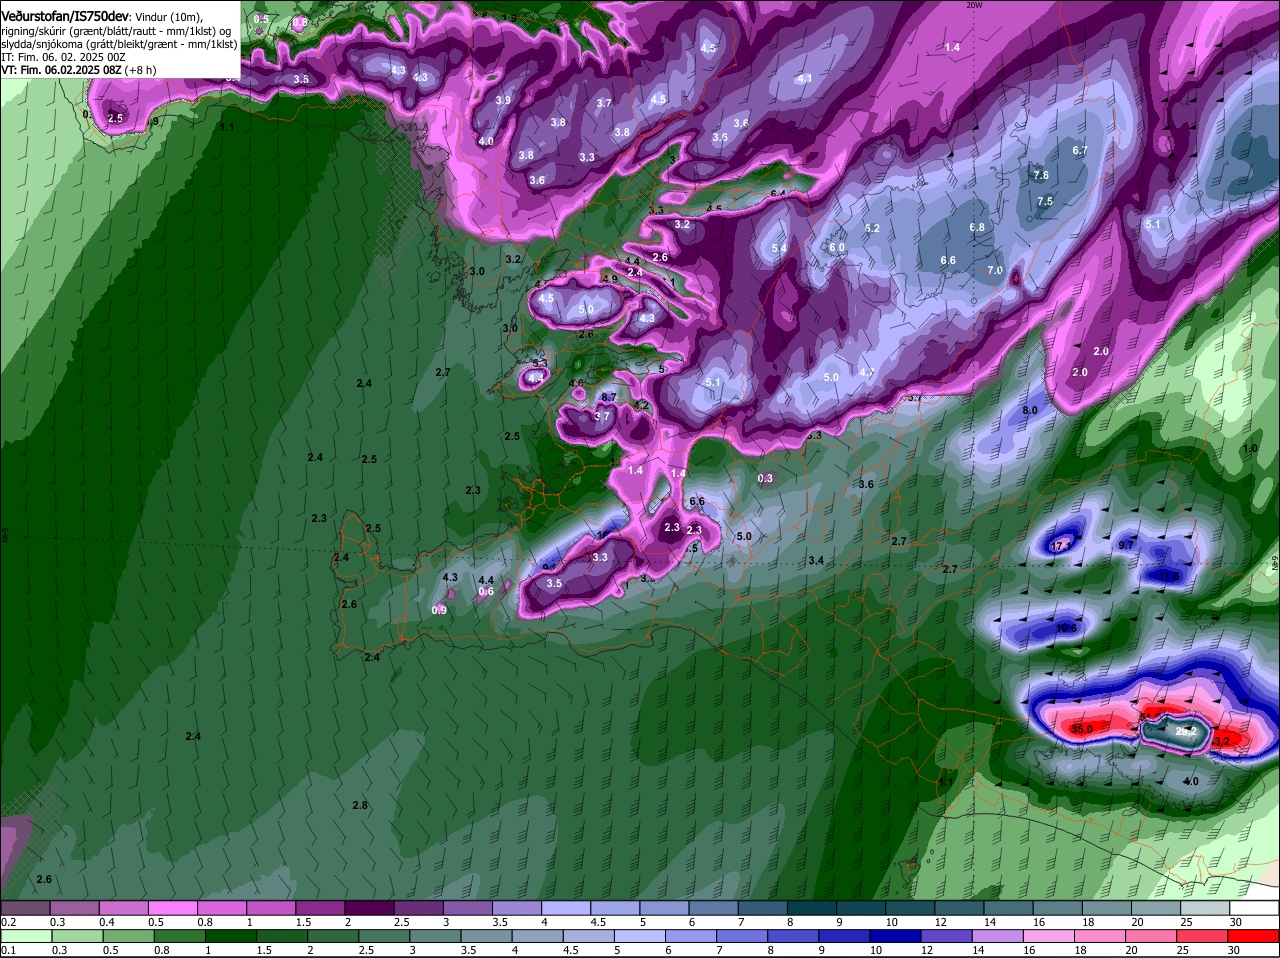Click the '7.5' snowfall value
The width and height of the screenshot is (1280, 958).
coord(1045,201)
